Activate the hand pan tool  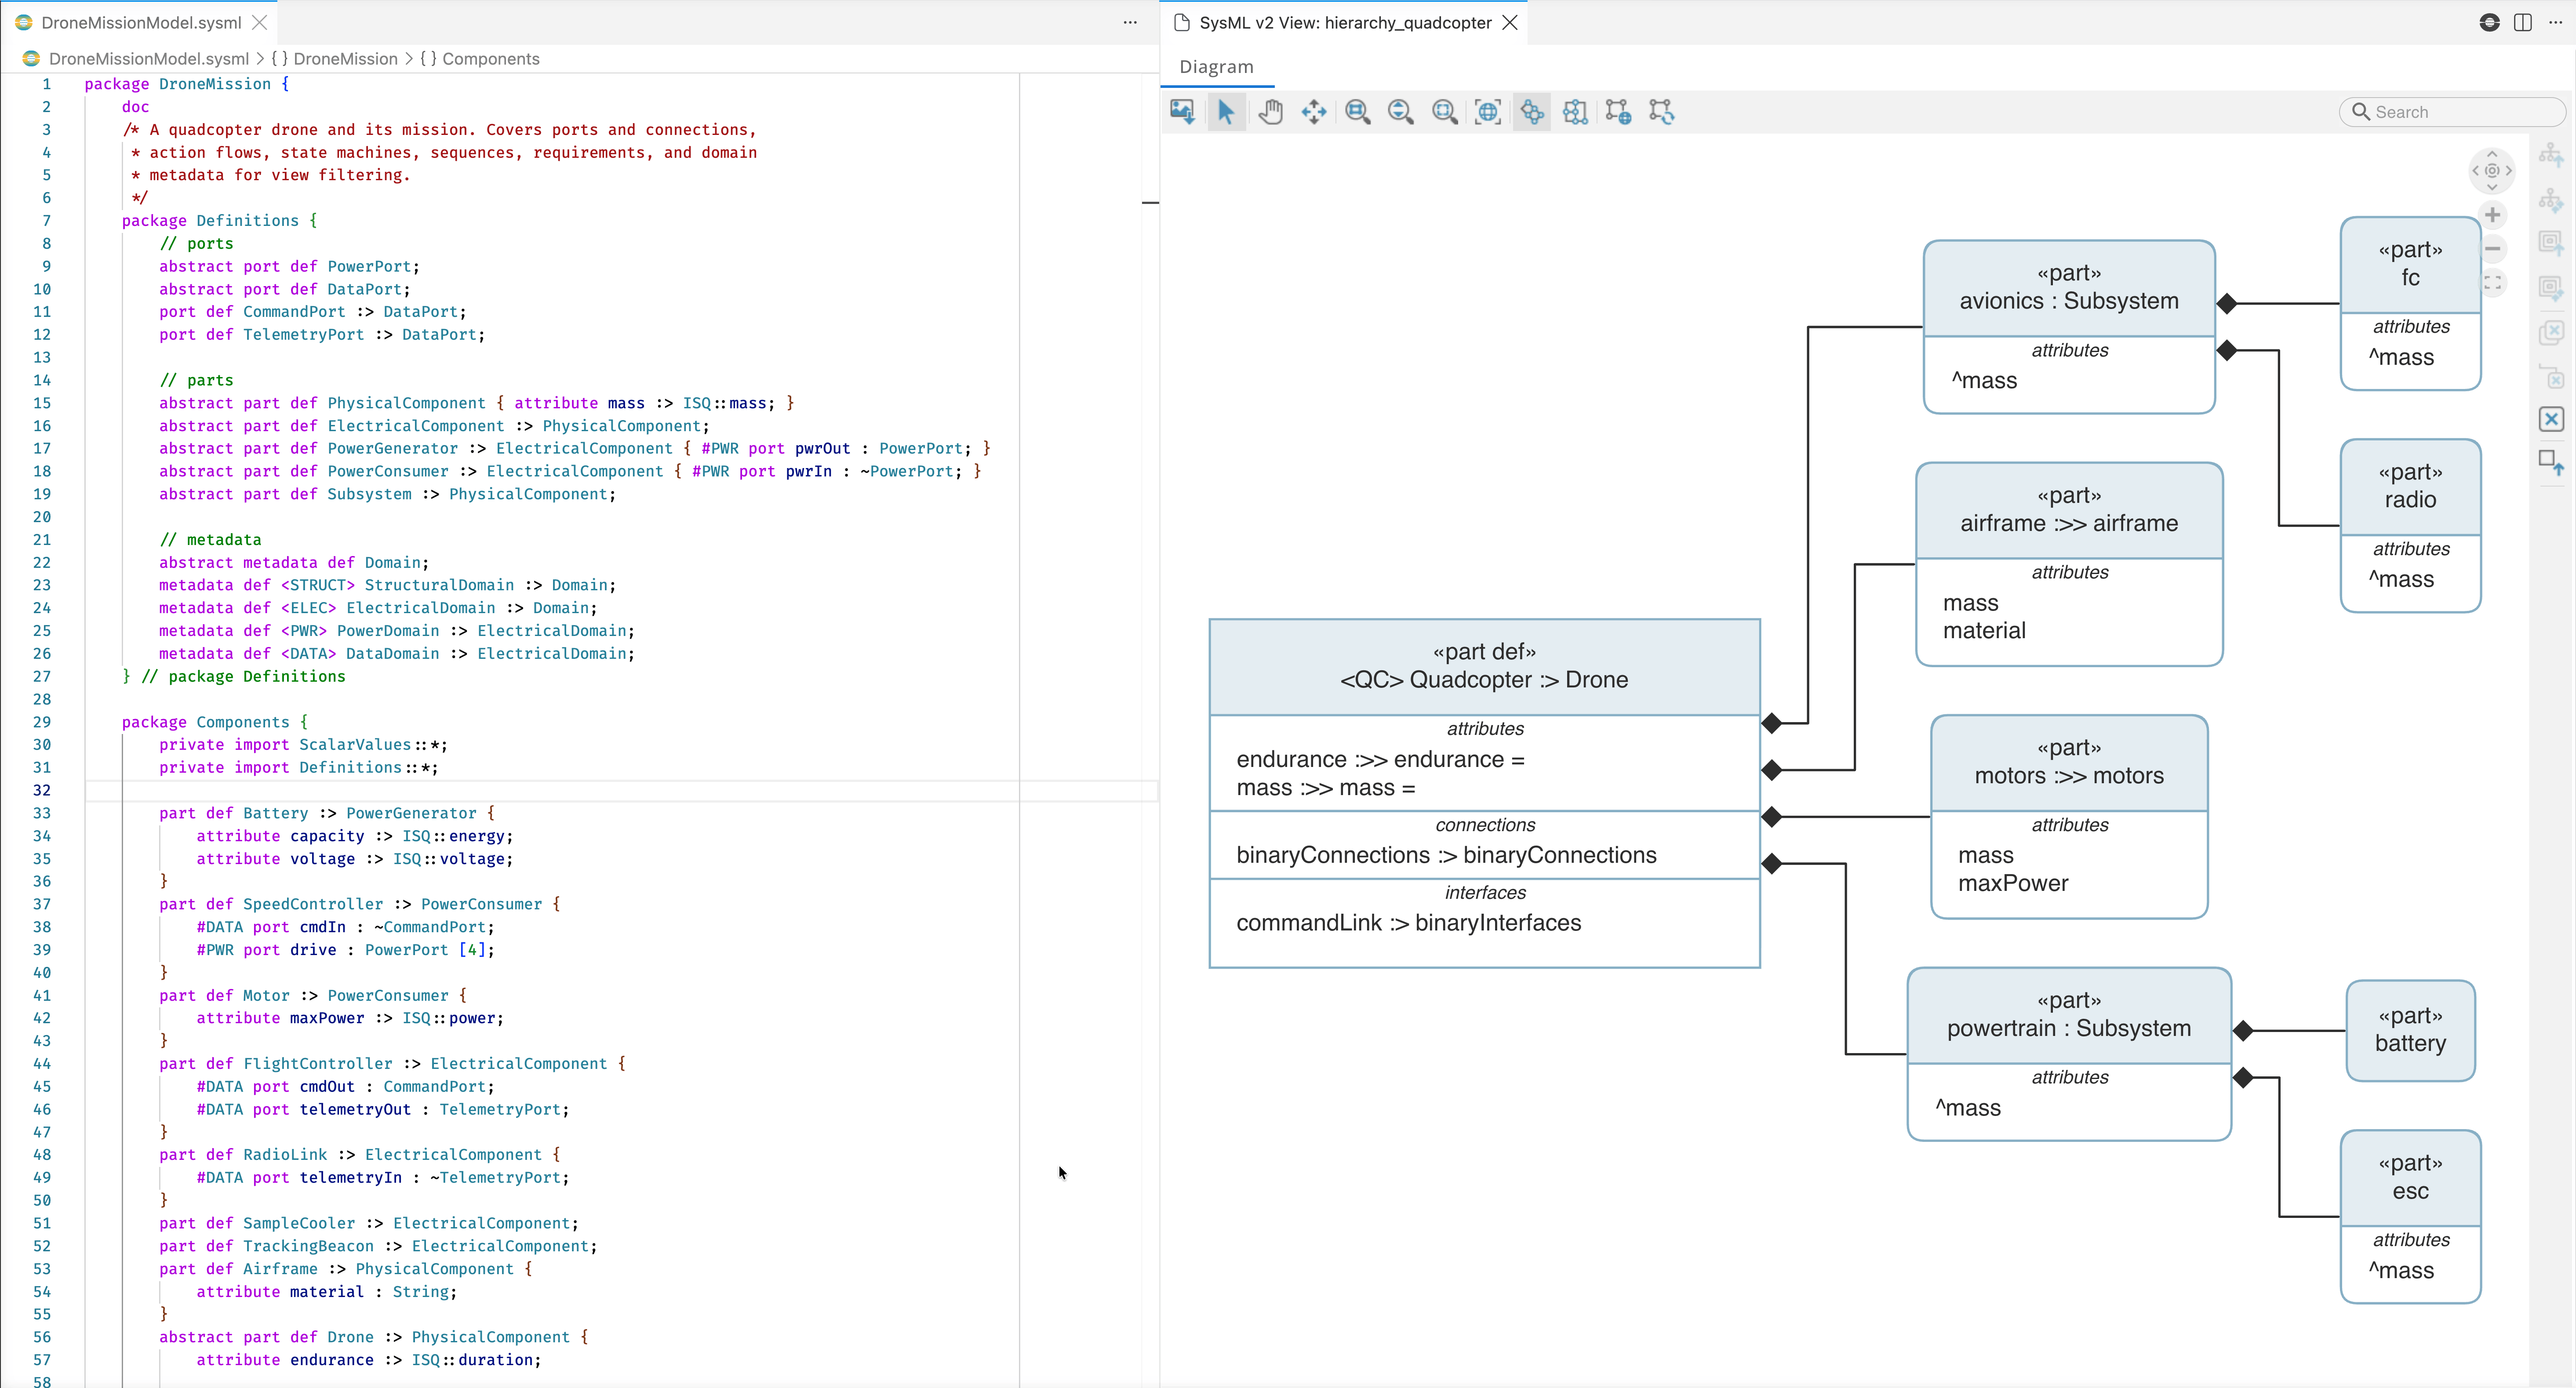pyautogui.click(x=1270, y=112)
